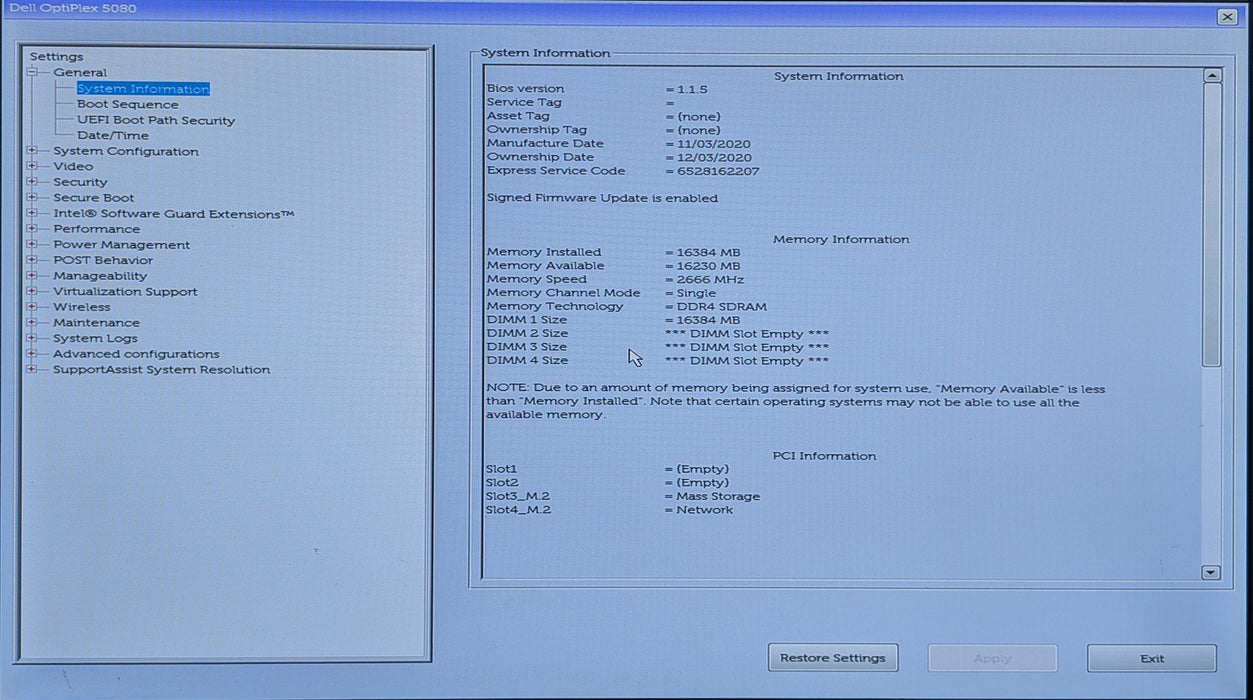Expand the Video settings node
This screenshot has height=700, width=1253.
tap(32, 166)
